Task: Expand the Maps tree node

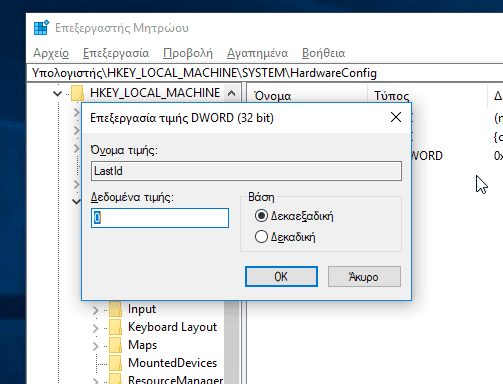Action: [96, 346]
